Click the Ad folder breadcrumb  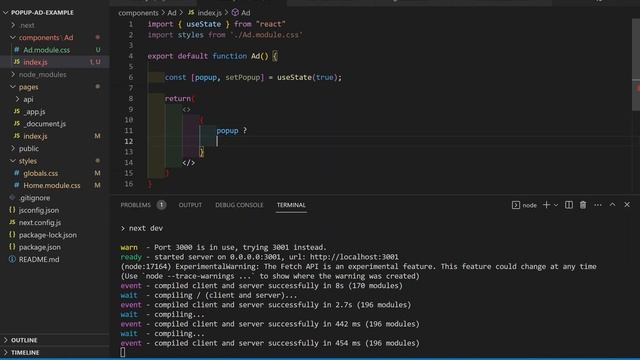(172, 13)
